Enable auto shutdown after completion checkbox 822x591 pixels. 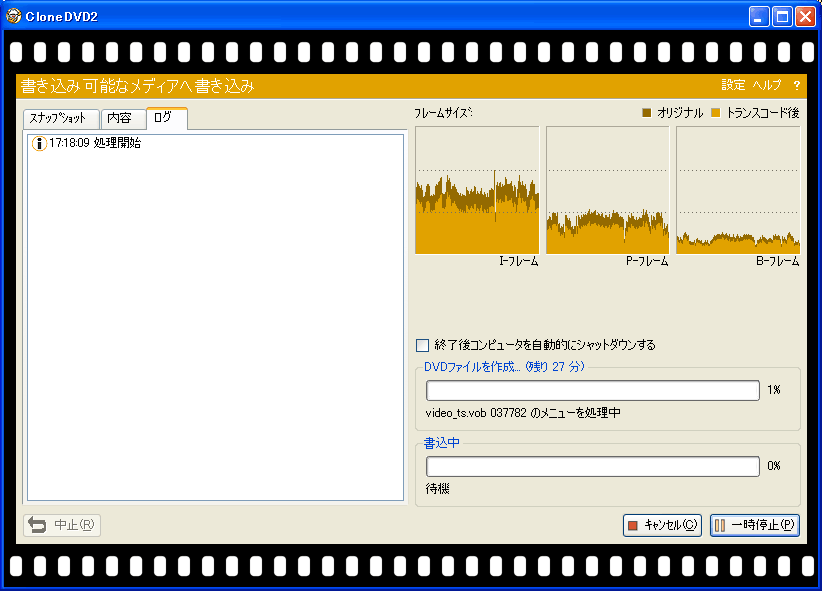tap(423, 345)
